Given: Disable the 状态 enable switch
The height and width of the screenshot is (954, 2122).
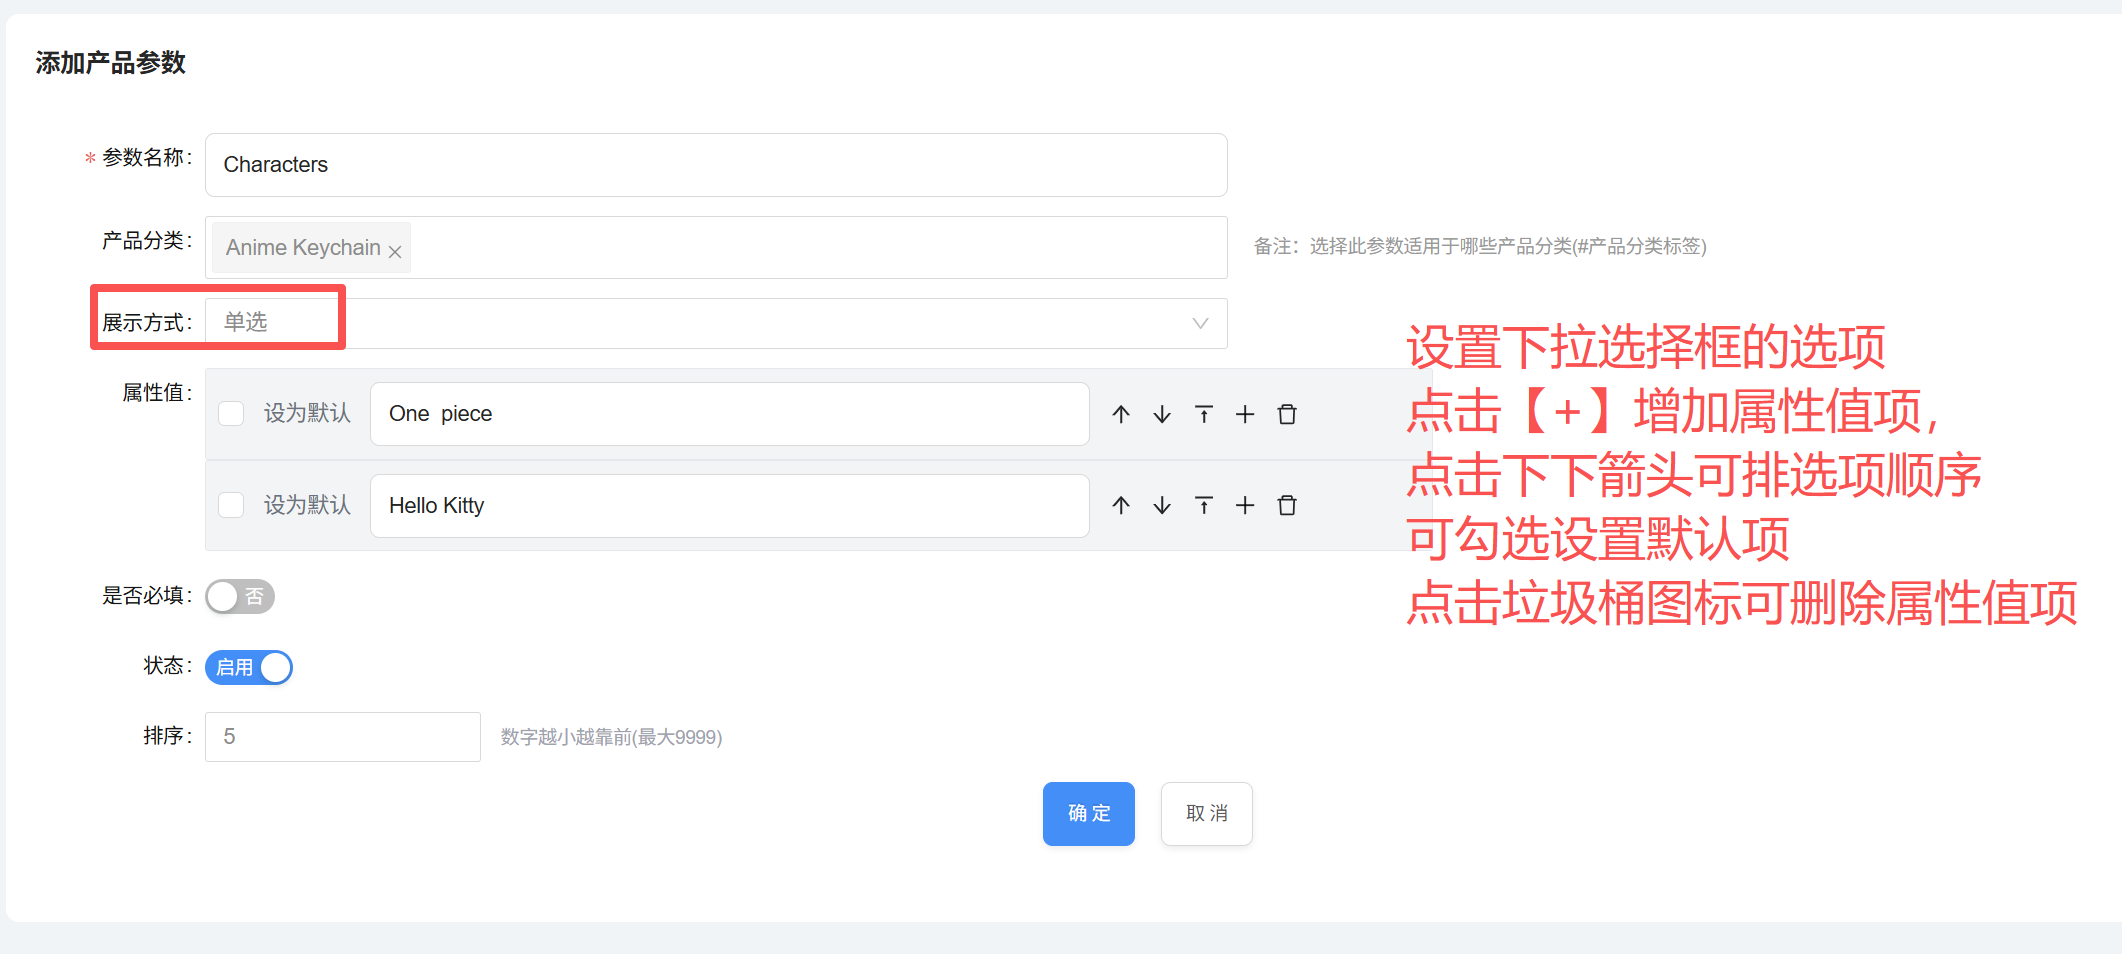Looking at the screenshot, I should coord(248,667).
